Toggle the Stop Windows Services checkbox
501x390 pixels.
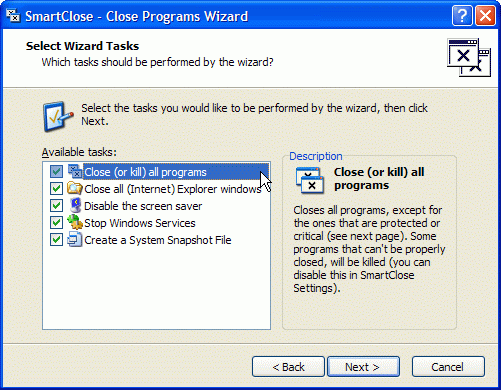[56, 223]
